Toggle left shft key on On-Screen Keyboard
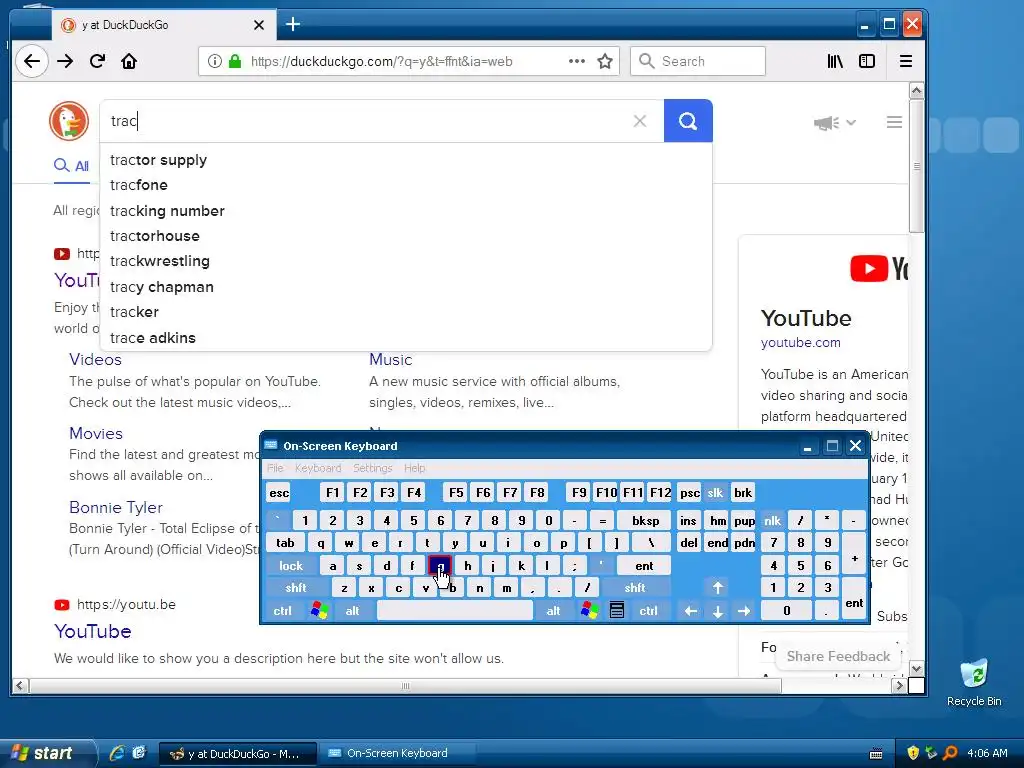 tap(296, 588)
